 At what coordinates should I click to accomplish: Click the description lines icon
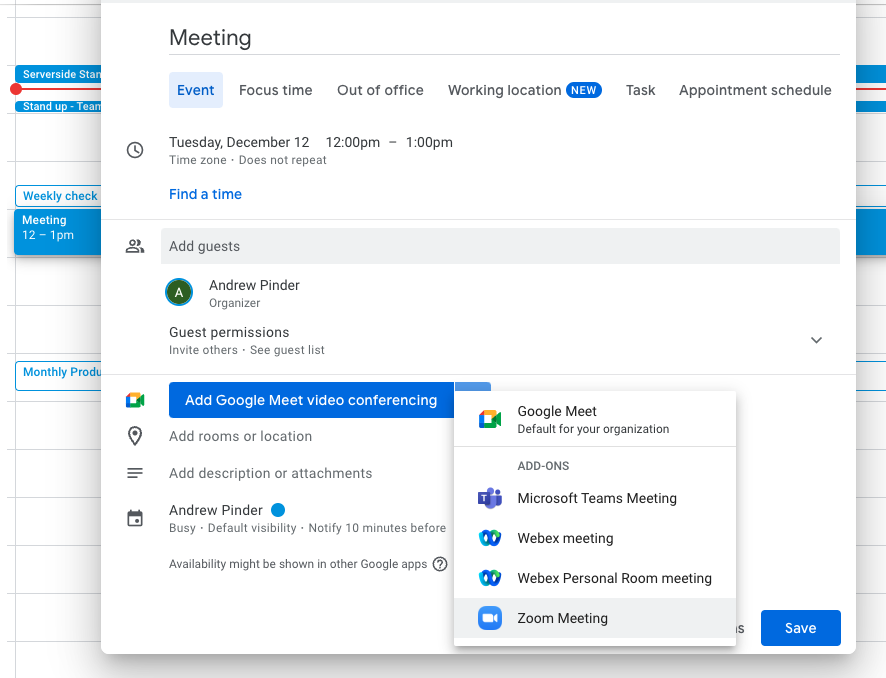[135, 473]
